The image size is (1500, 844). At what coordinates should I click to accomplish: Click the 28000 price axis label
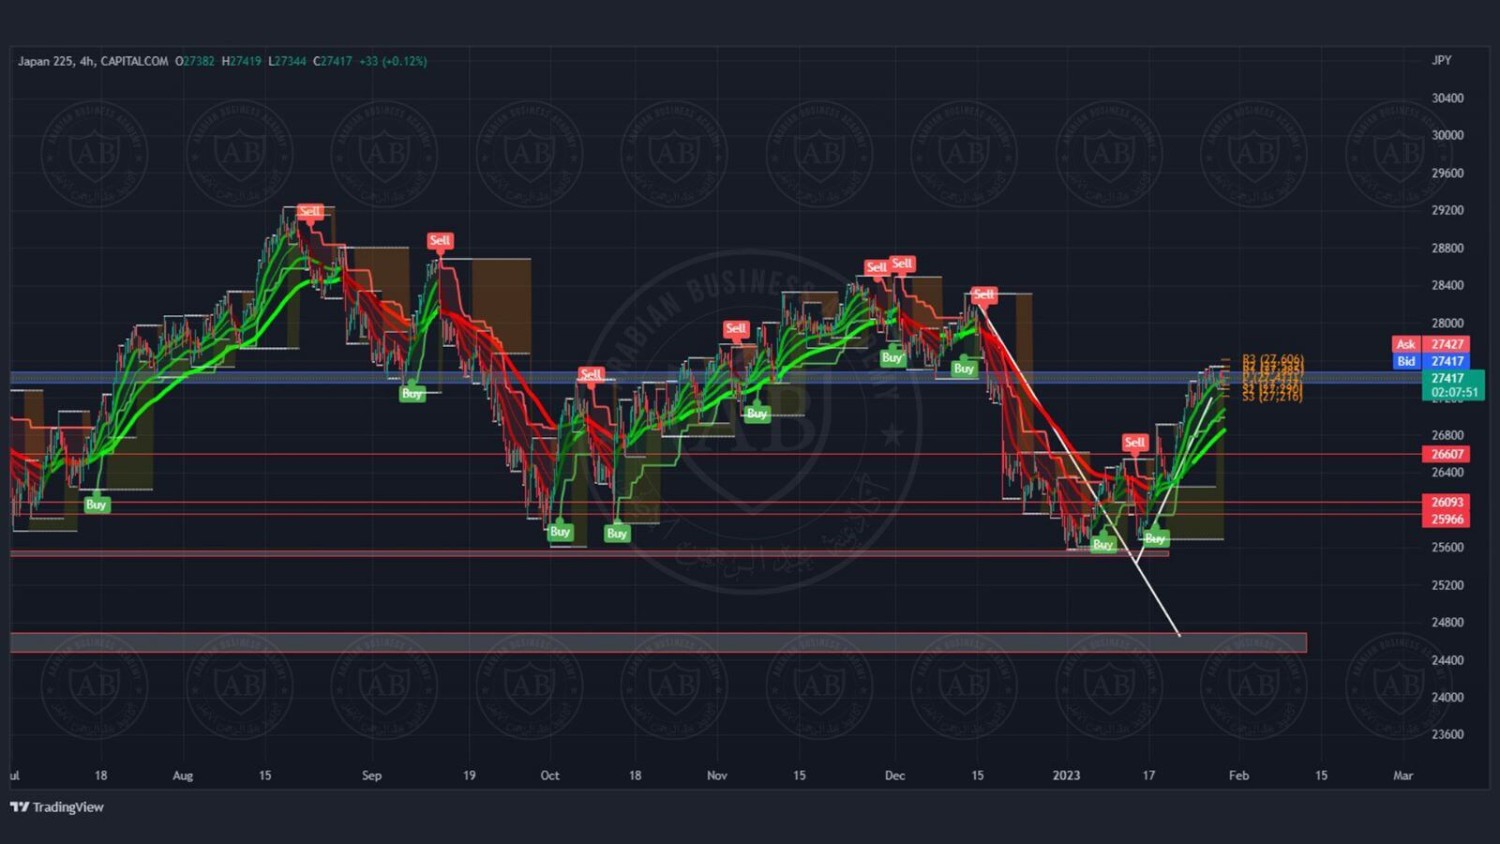(x=1447, y=323)
